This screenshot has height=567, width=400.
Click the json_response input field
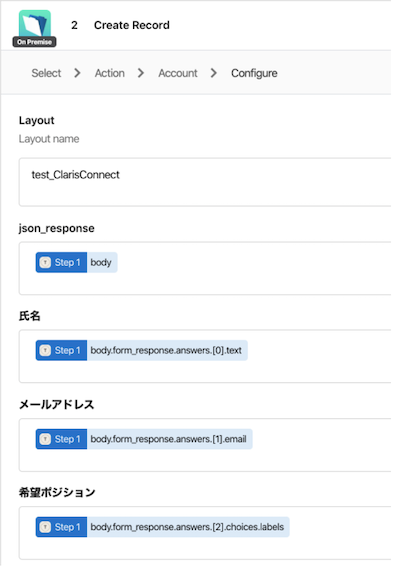point(205,268)
